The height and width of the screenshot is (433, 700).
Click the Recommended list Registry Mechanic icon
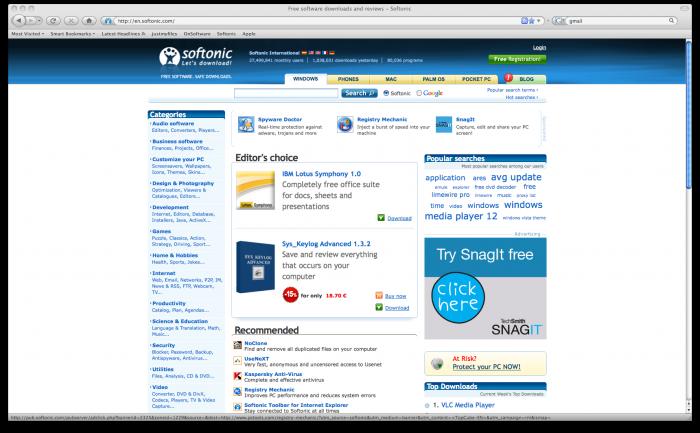pyautogui.click(x=238, y=392)
